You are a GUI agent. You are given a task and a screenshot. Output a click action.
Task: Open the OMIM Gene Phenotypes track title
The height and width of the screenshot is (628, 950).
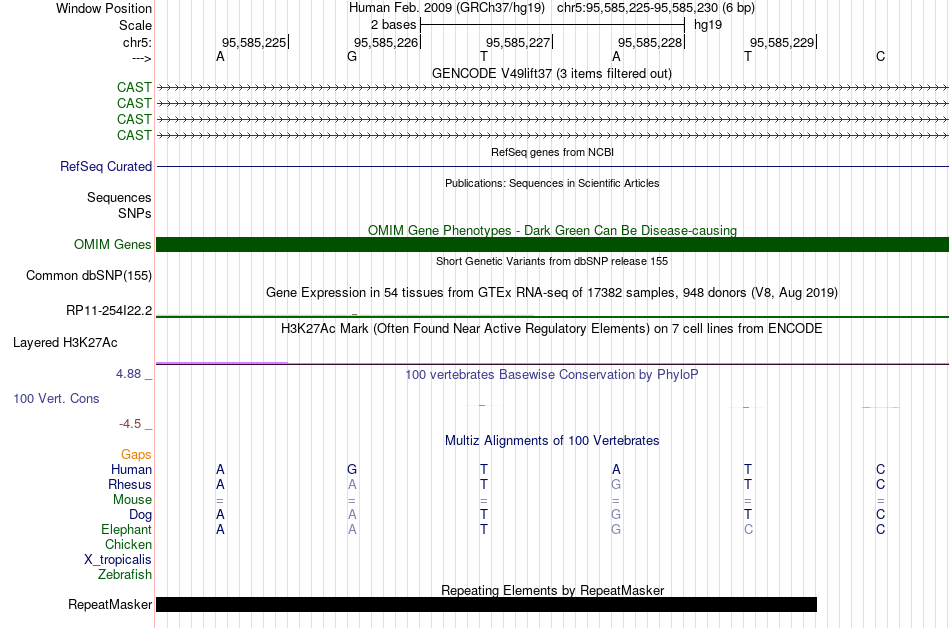point(552,230)
